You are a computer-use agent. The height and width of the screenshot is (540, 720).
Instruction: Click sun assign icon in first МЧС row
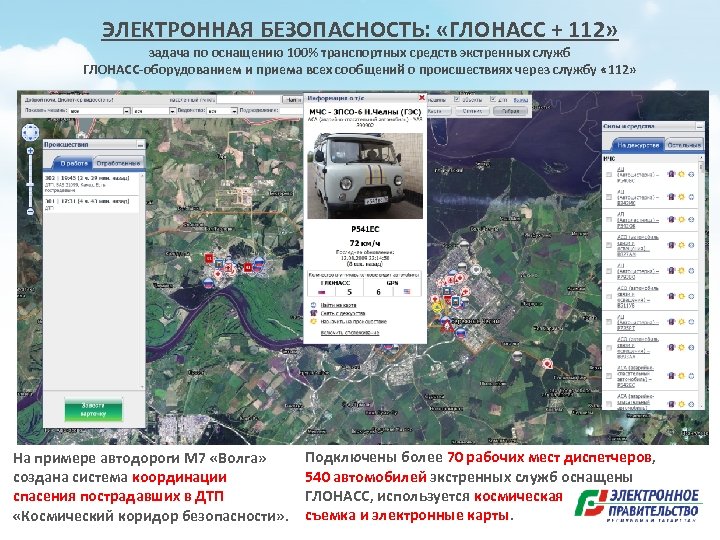[x=681, y=174]
